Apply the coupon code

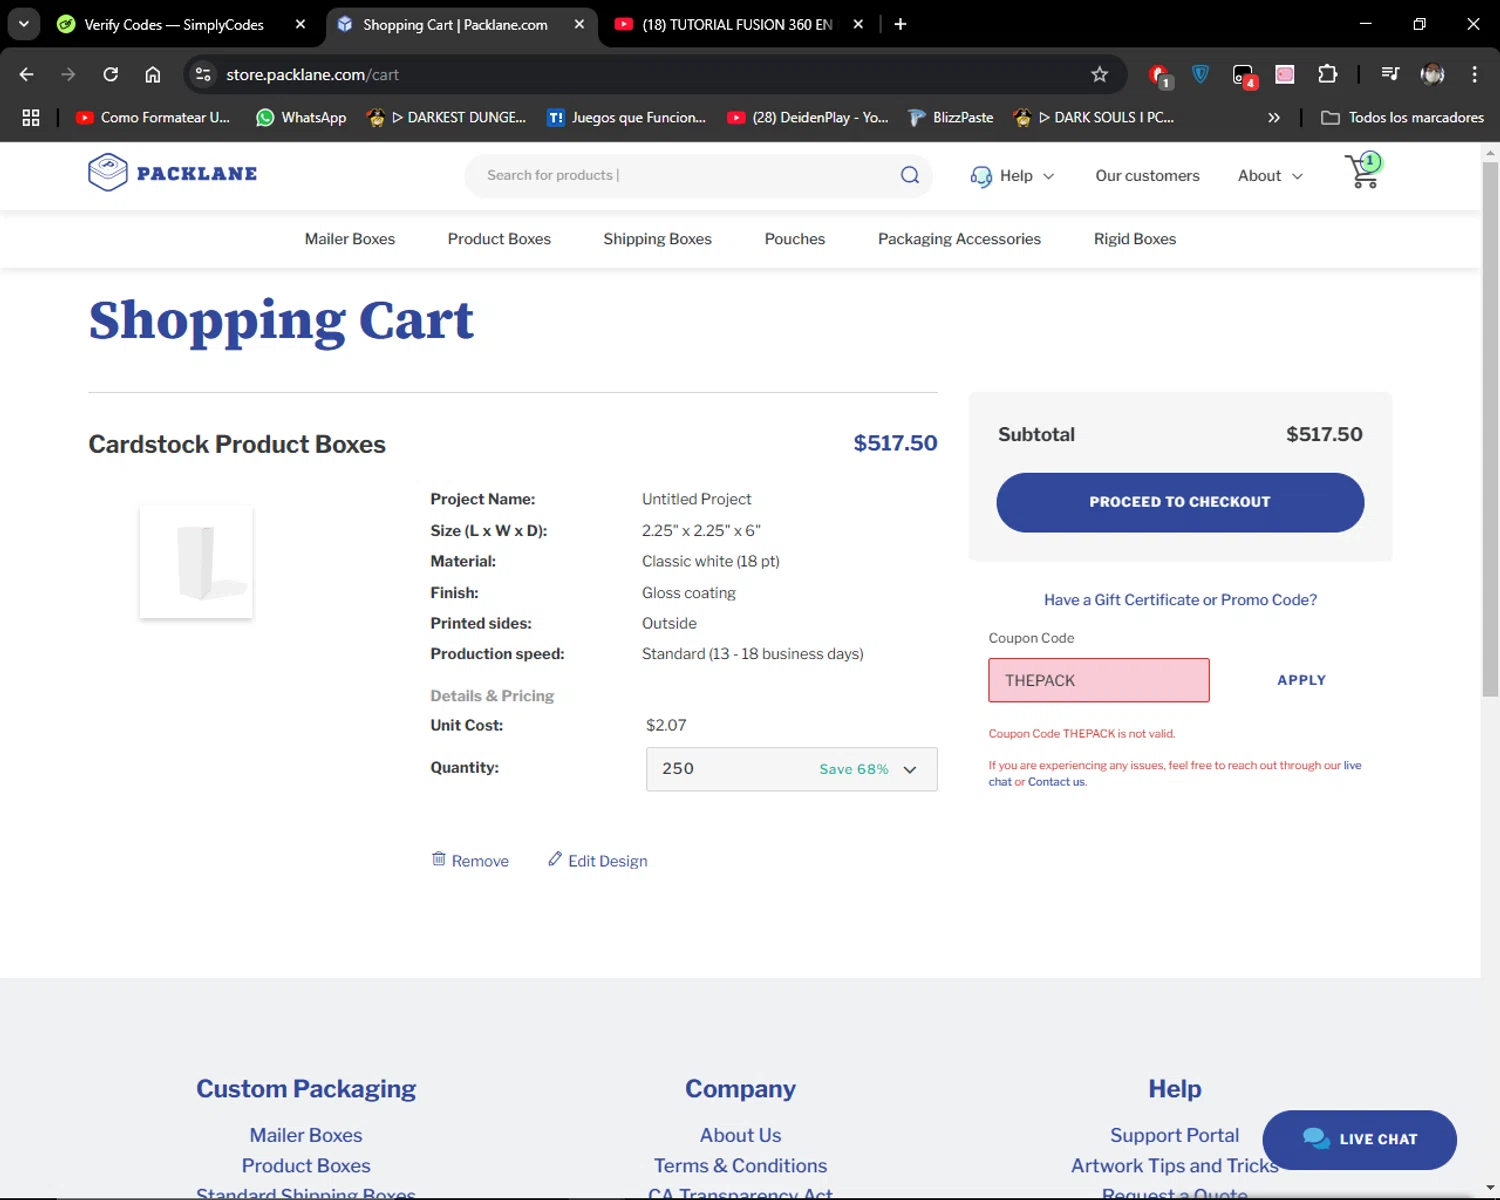(x=1301, y=680)
